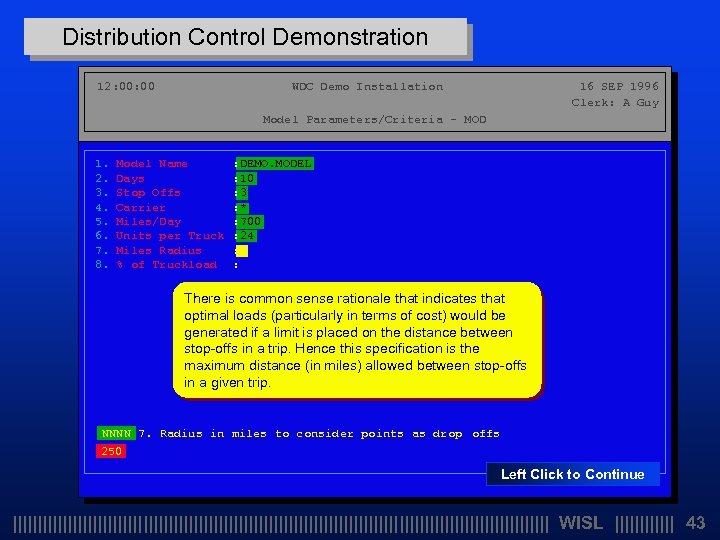
Task: Select the '5. Miles/Day' label
Action: (x=138, y=222)
